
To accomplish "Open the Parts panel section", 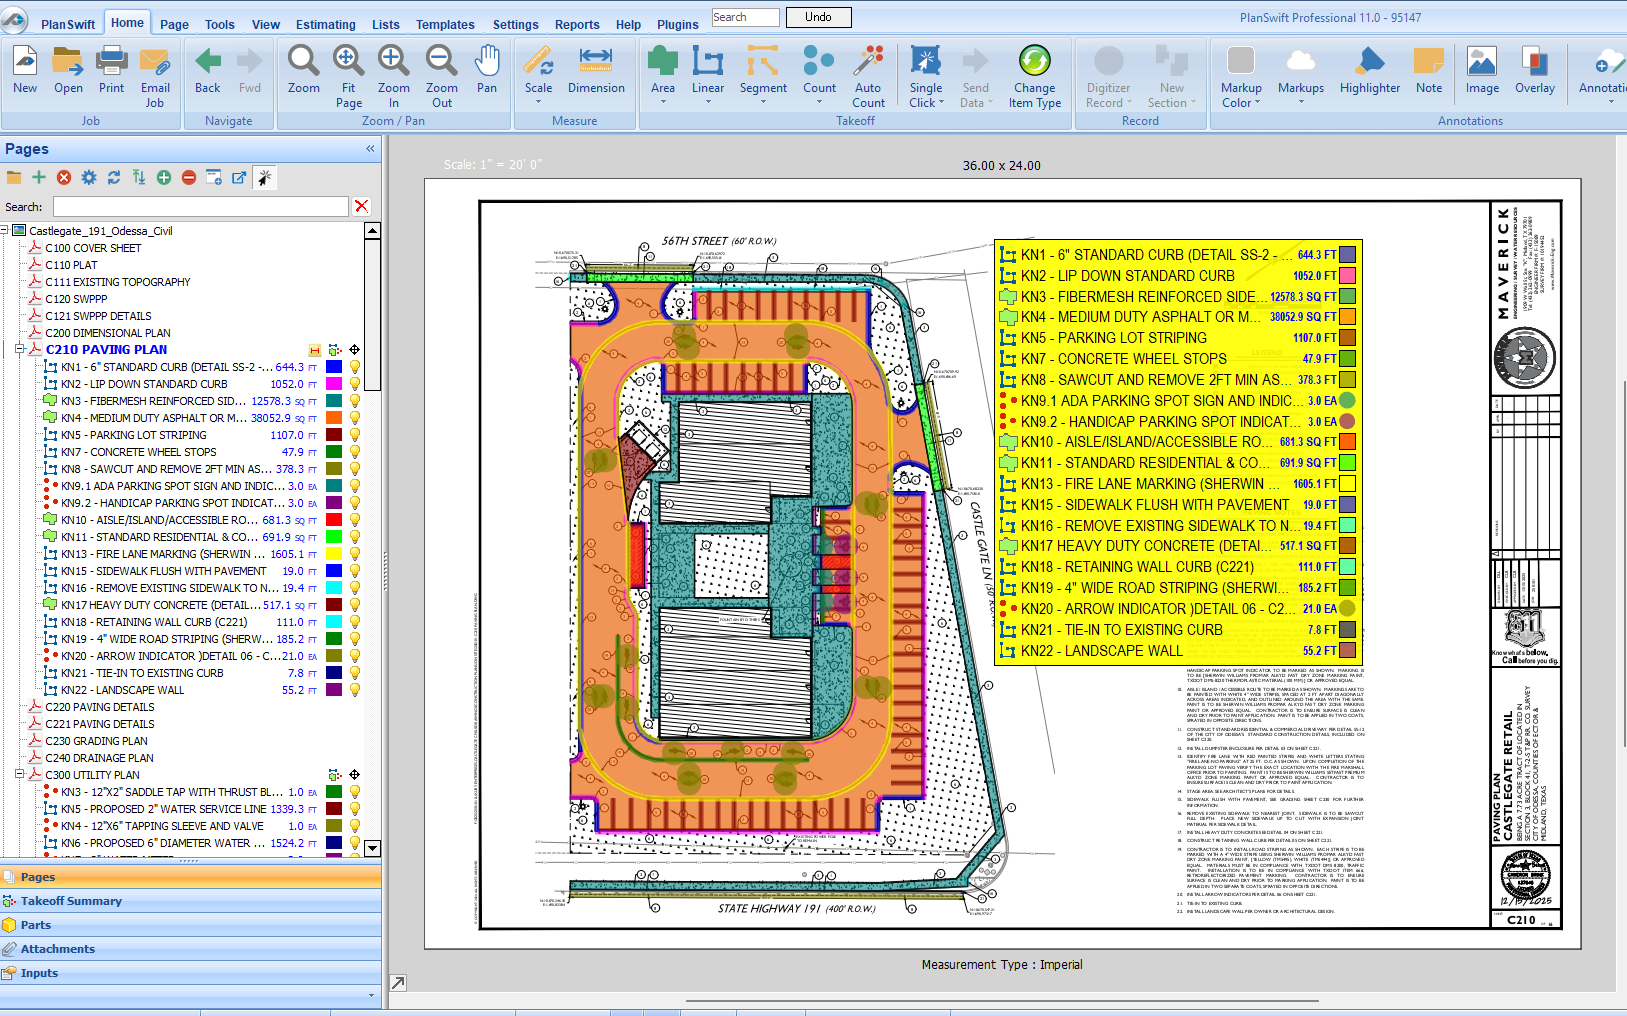I will [x=190, y=925].
